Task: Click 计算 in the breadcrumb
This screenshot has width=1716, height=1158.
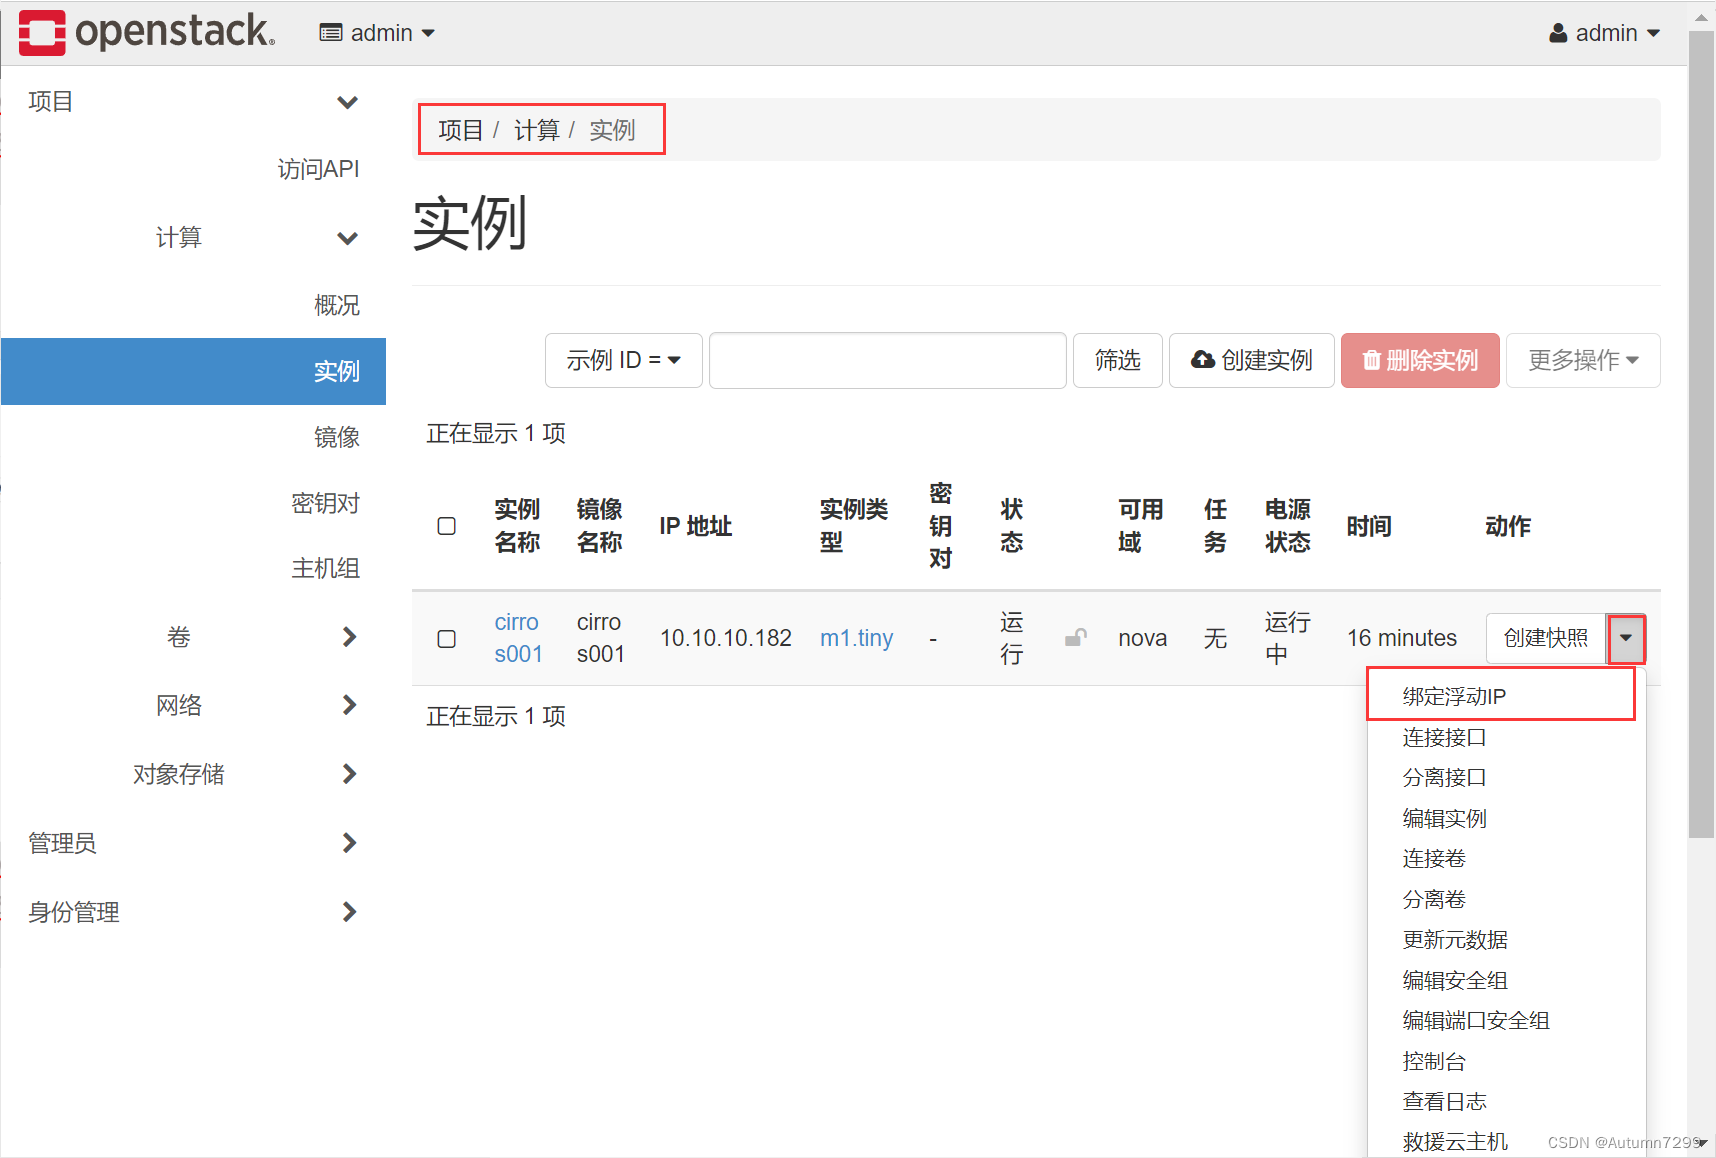Action: click(536, 130)
